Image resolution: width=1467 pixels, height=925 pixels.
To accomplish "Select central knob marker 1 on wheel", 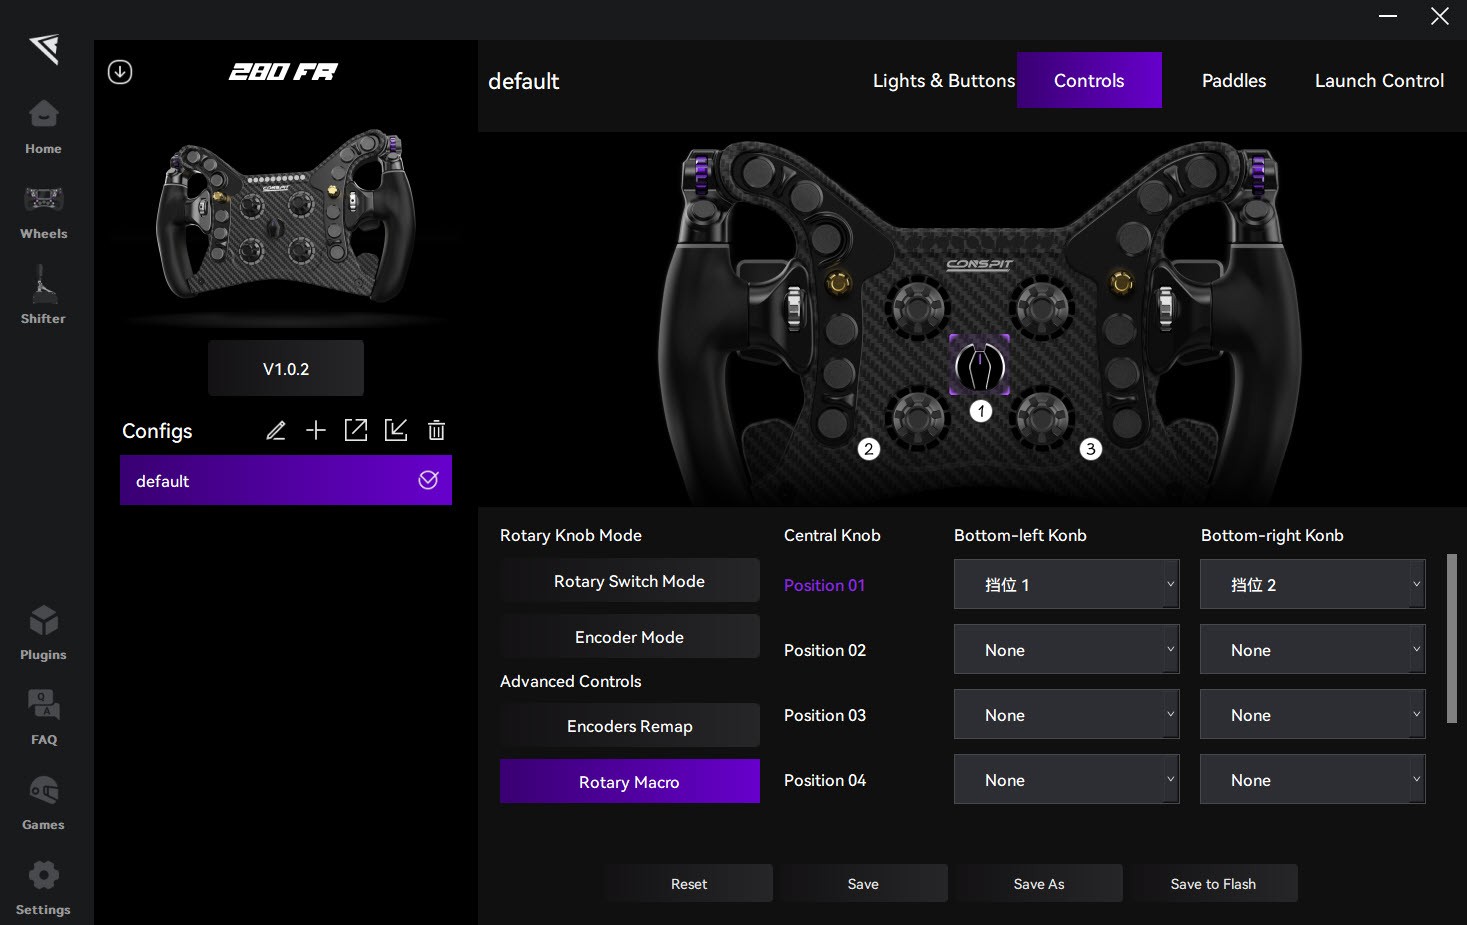I will pos(981,411).
